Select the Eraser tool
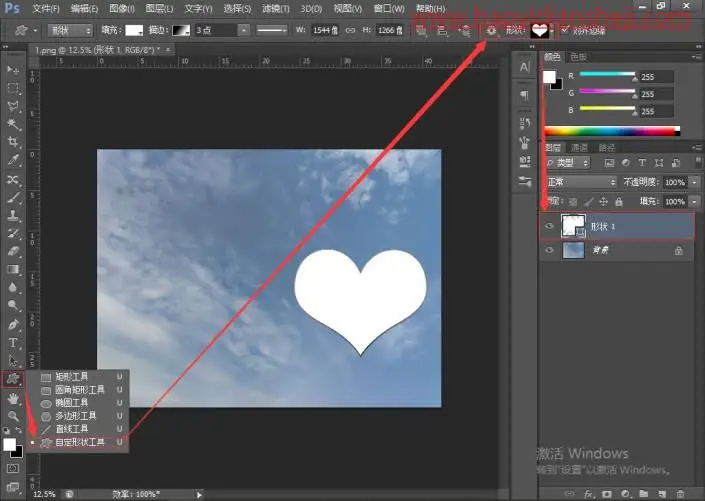 point(13,251)
